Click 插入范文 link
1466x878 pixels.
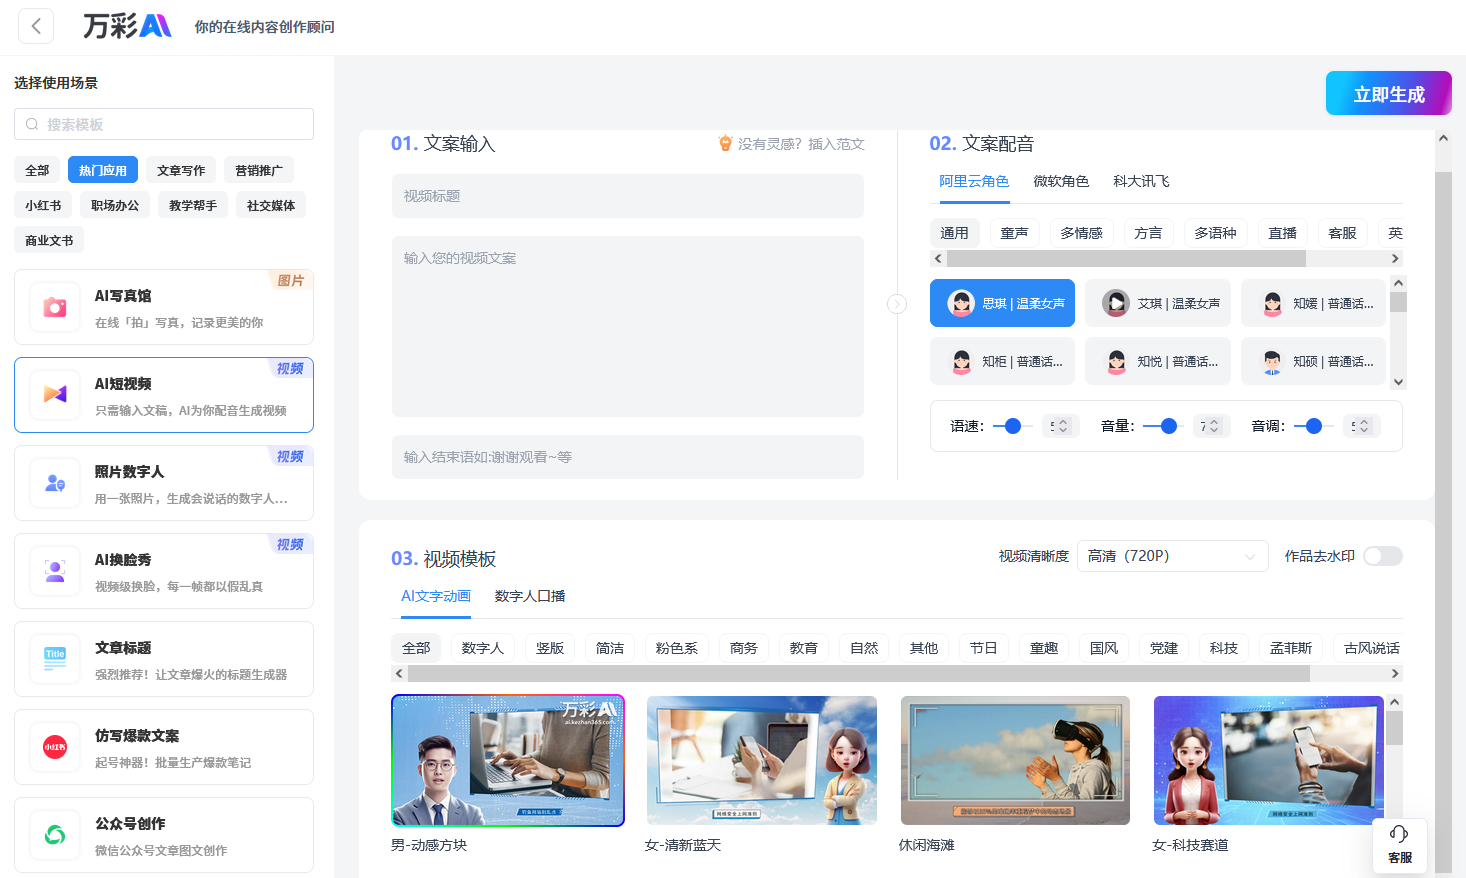click(x=836, y=144)
